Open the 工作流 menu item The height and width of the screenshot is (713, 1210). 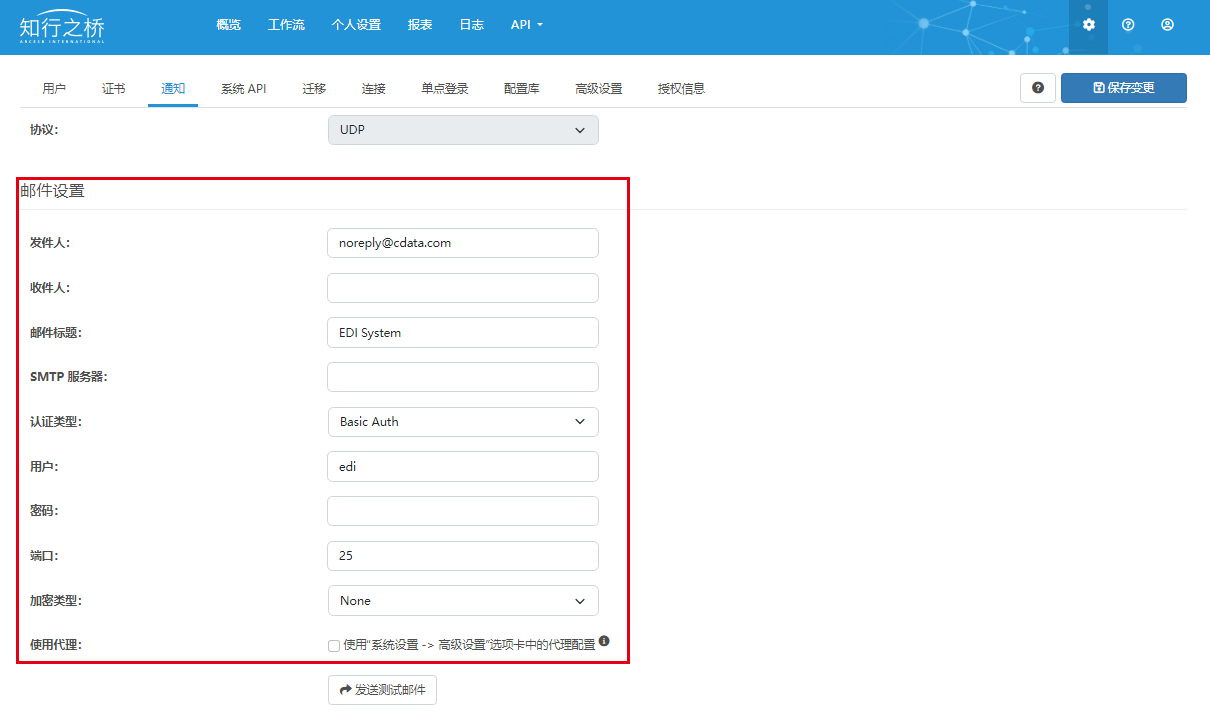click(286, 25)
